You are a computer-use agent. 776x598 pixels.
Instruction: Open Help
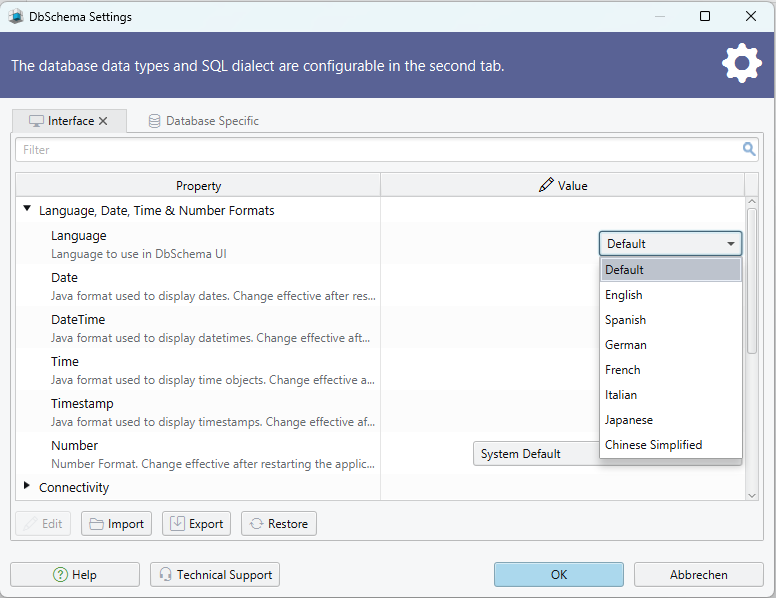point(75,575)
